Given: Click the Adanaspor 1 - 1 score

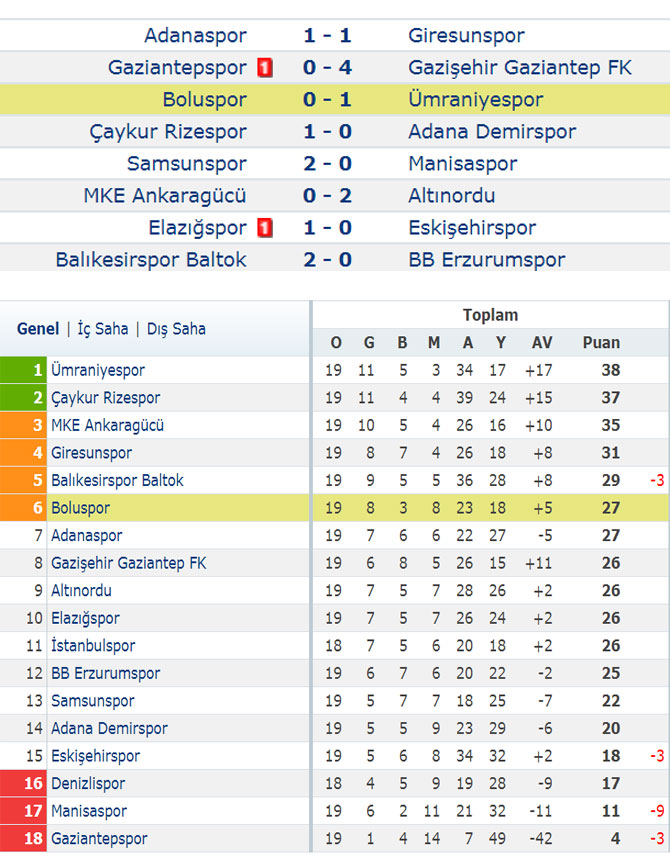Looking at the screenshot, I should [x=327, y=36].
